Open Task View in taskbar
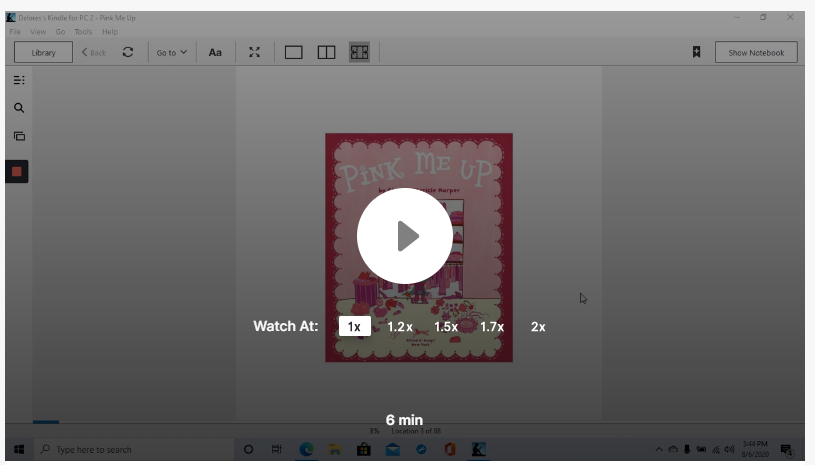This screenshot has width=815, height=465. 277,449
